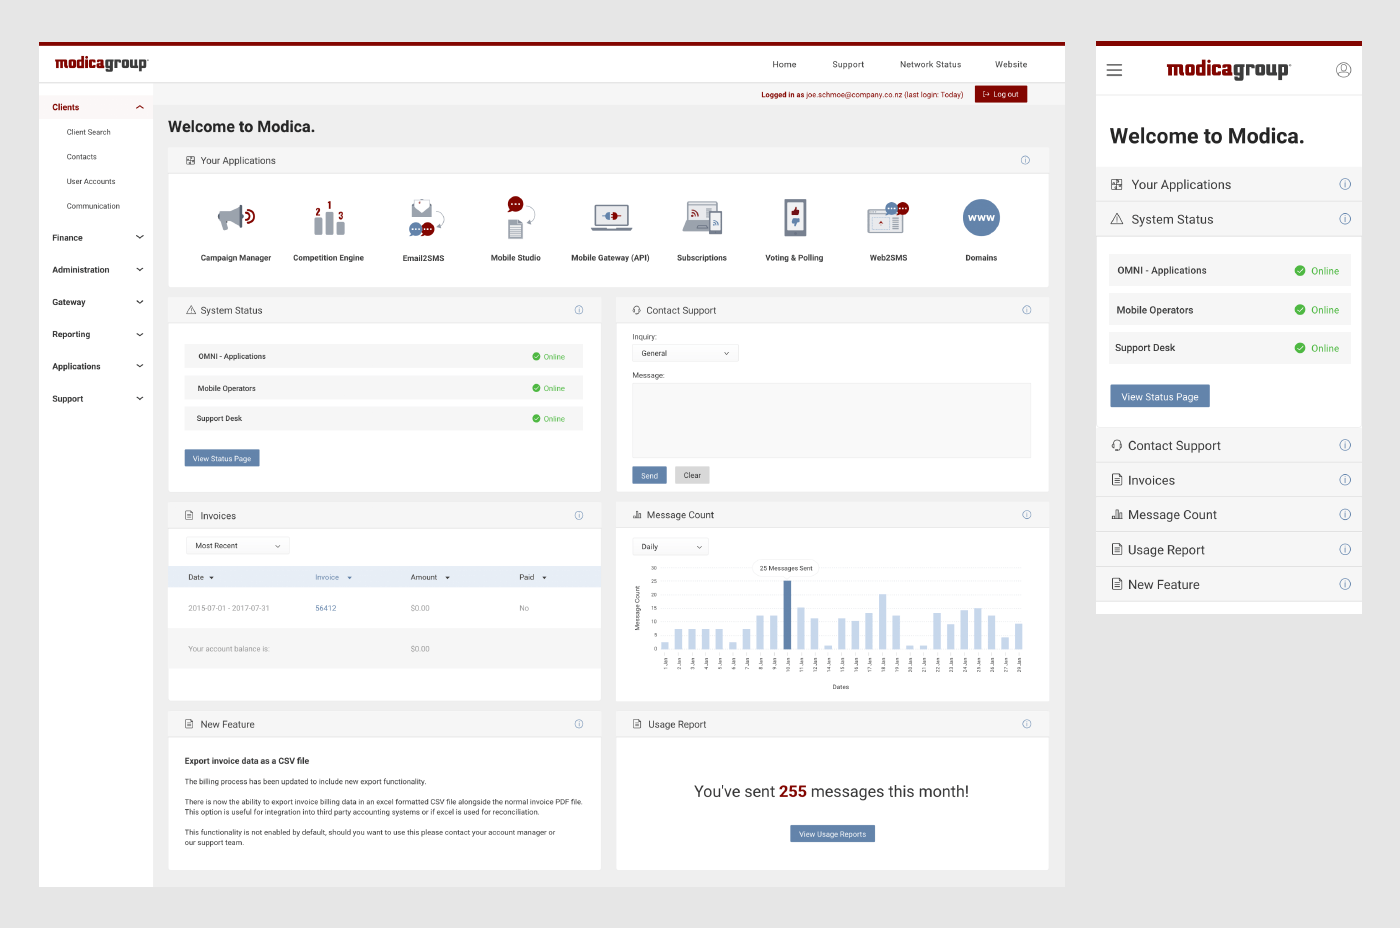The height and width of the screenshot is (928, 1400).
Task: Expand Invoices section in mobile view
Action: coord(1229,480)
